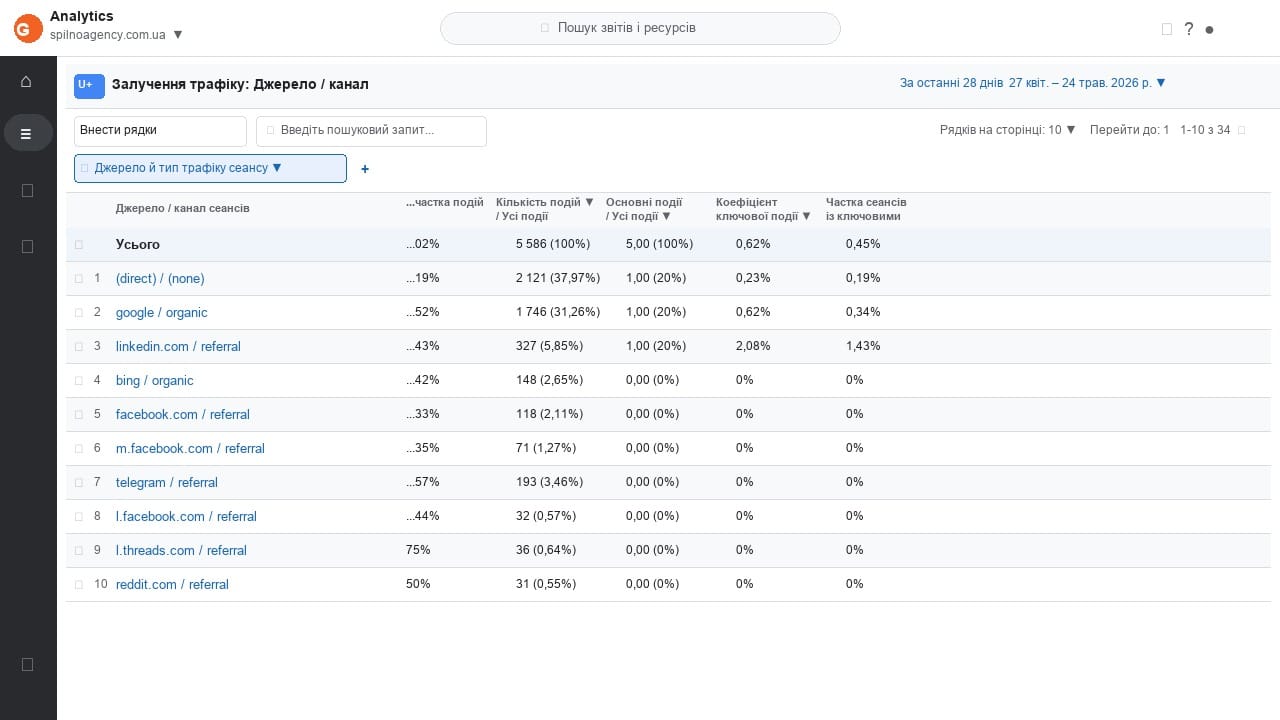Click the Введіть пошуковий запит field

[x=371, y=131]
